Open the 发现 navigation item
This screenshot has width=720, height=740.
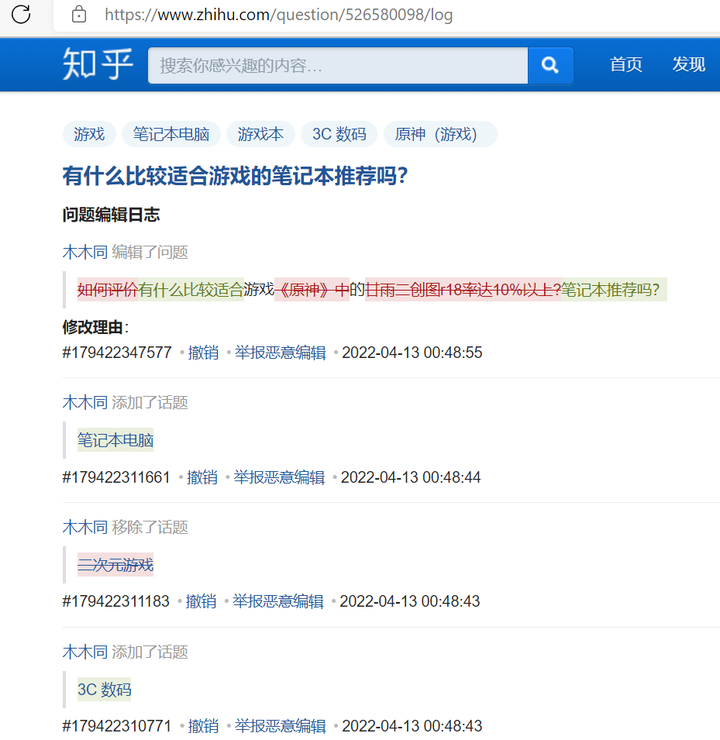click(688, 64)
